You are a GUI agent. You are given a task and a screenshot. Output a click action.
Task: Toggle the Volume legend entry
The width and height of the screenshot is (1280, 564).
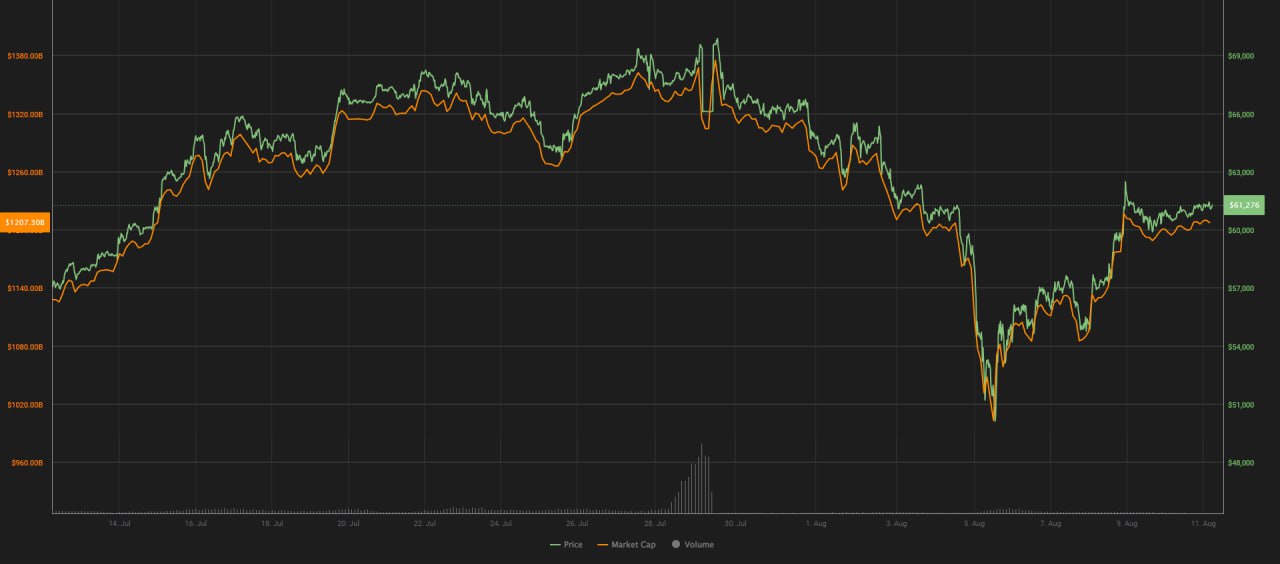[x=692, y=545]
